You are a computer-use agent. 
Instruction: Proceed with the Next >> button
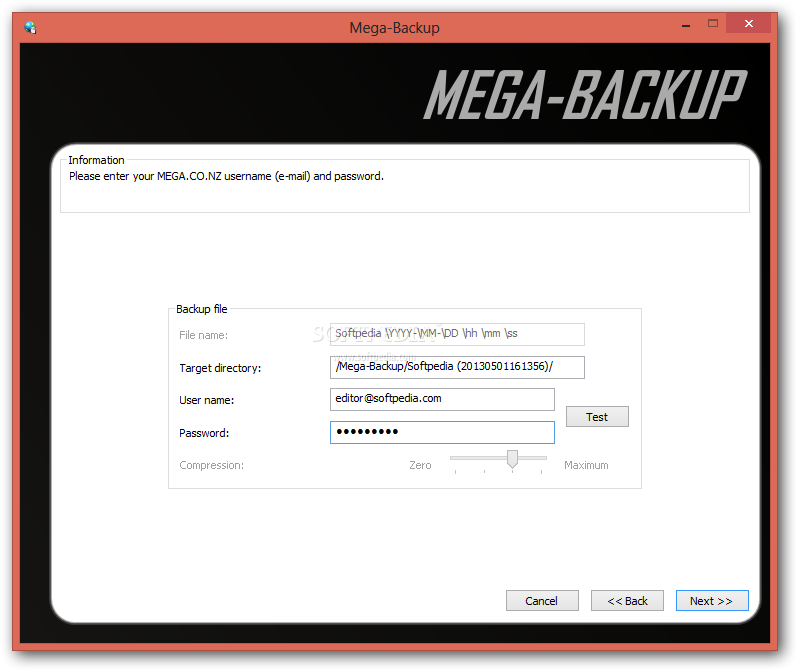tap(712, 601)
